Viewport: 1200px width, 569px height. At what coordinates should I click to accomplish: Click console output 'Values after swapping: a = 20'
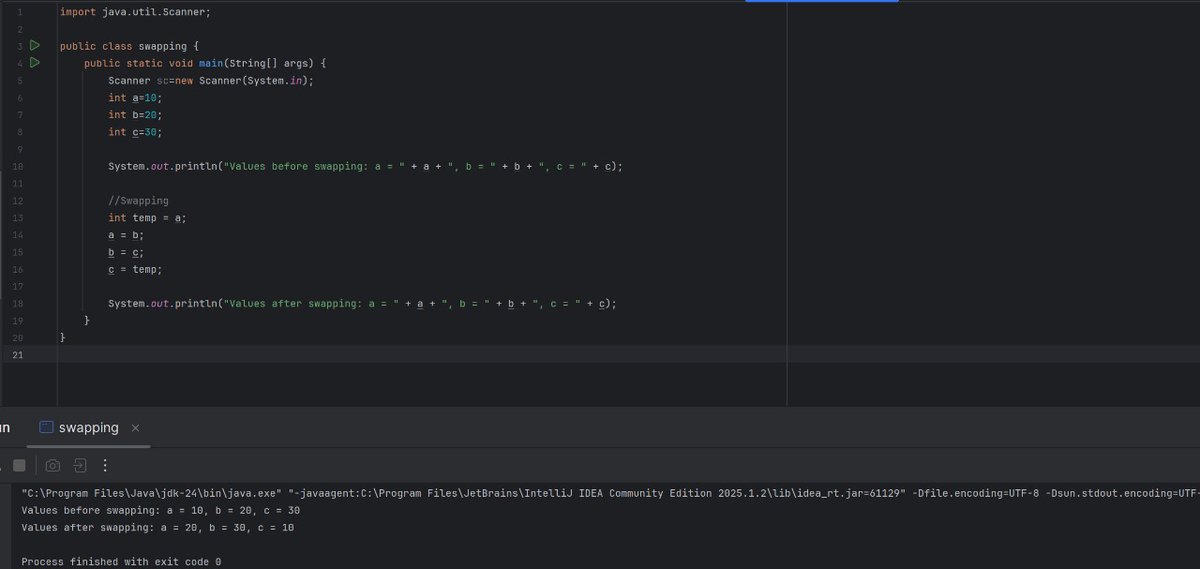(x=157, y=527)
